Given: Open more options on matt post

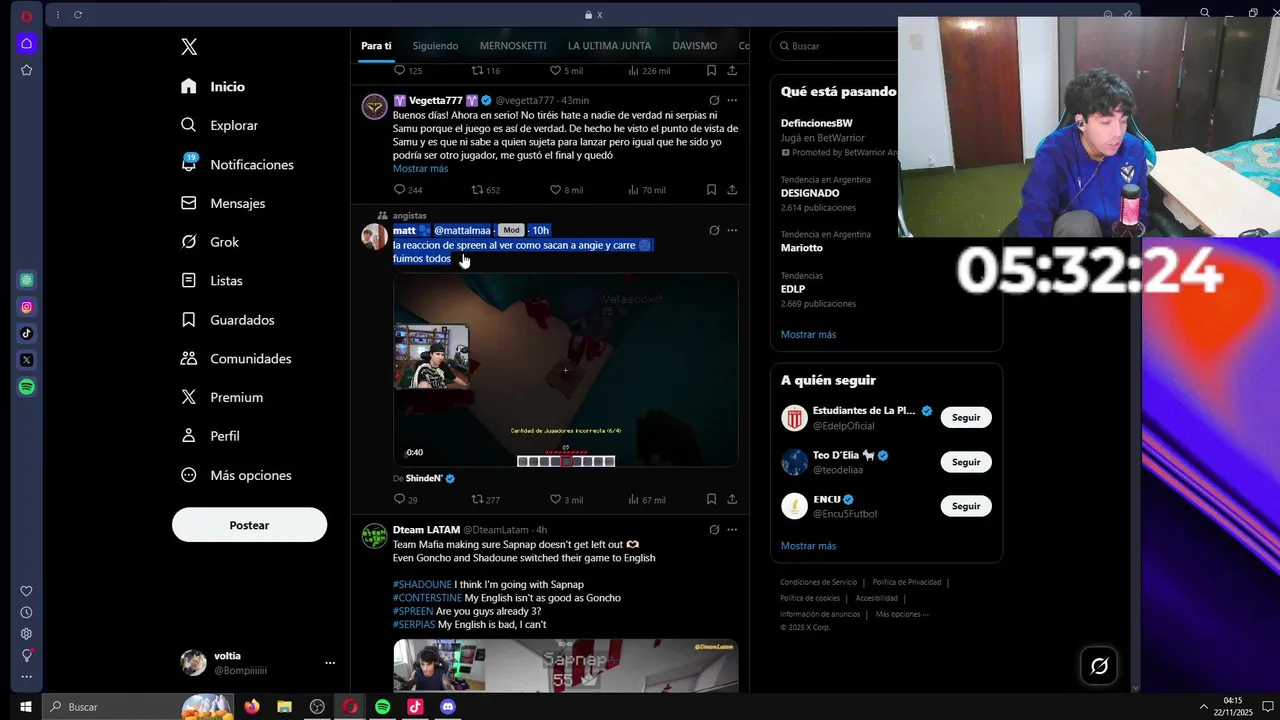Looking at the screenshot, I should (732, 230).
